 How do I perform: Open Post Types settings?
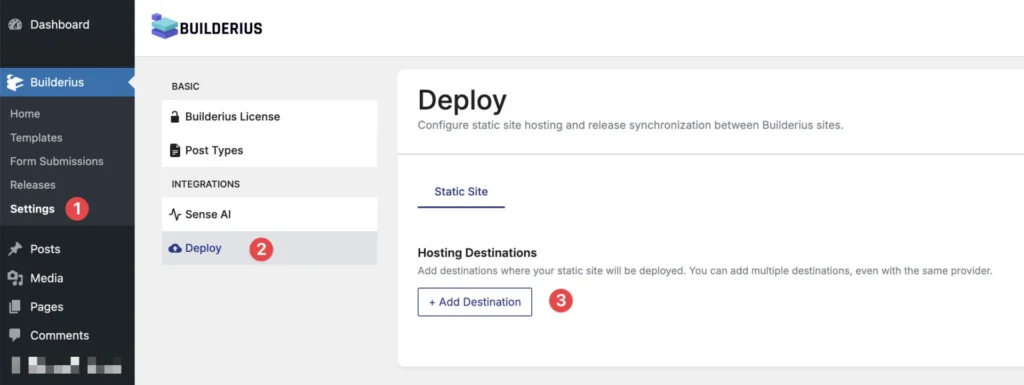(x=269, y=150)
